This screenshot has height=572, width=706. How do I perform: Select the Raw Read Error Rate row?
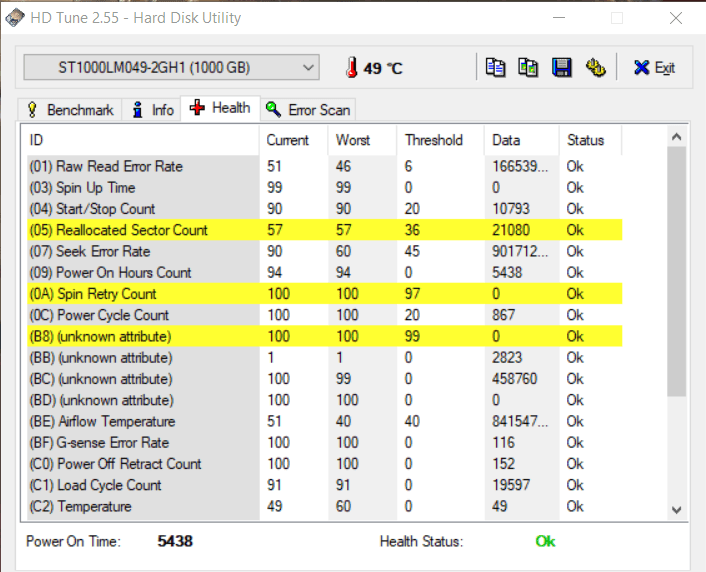coord(324,166)
